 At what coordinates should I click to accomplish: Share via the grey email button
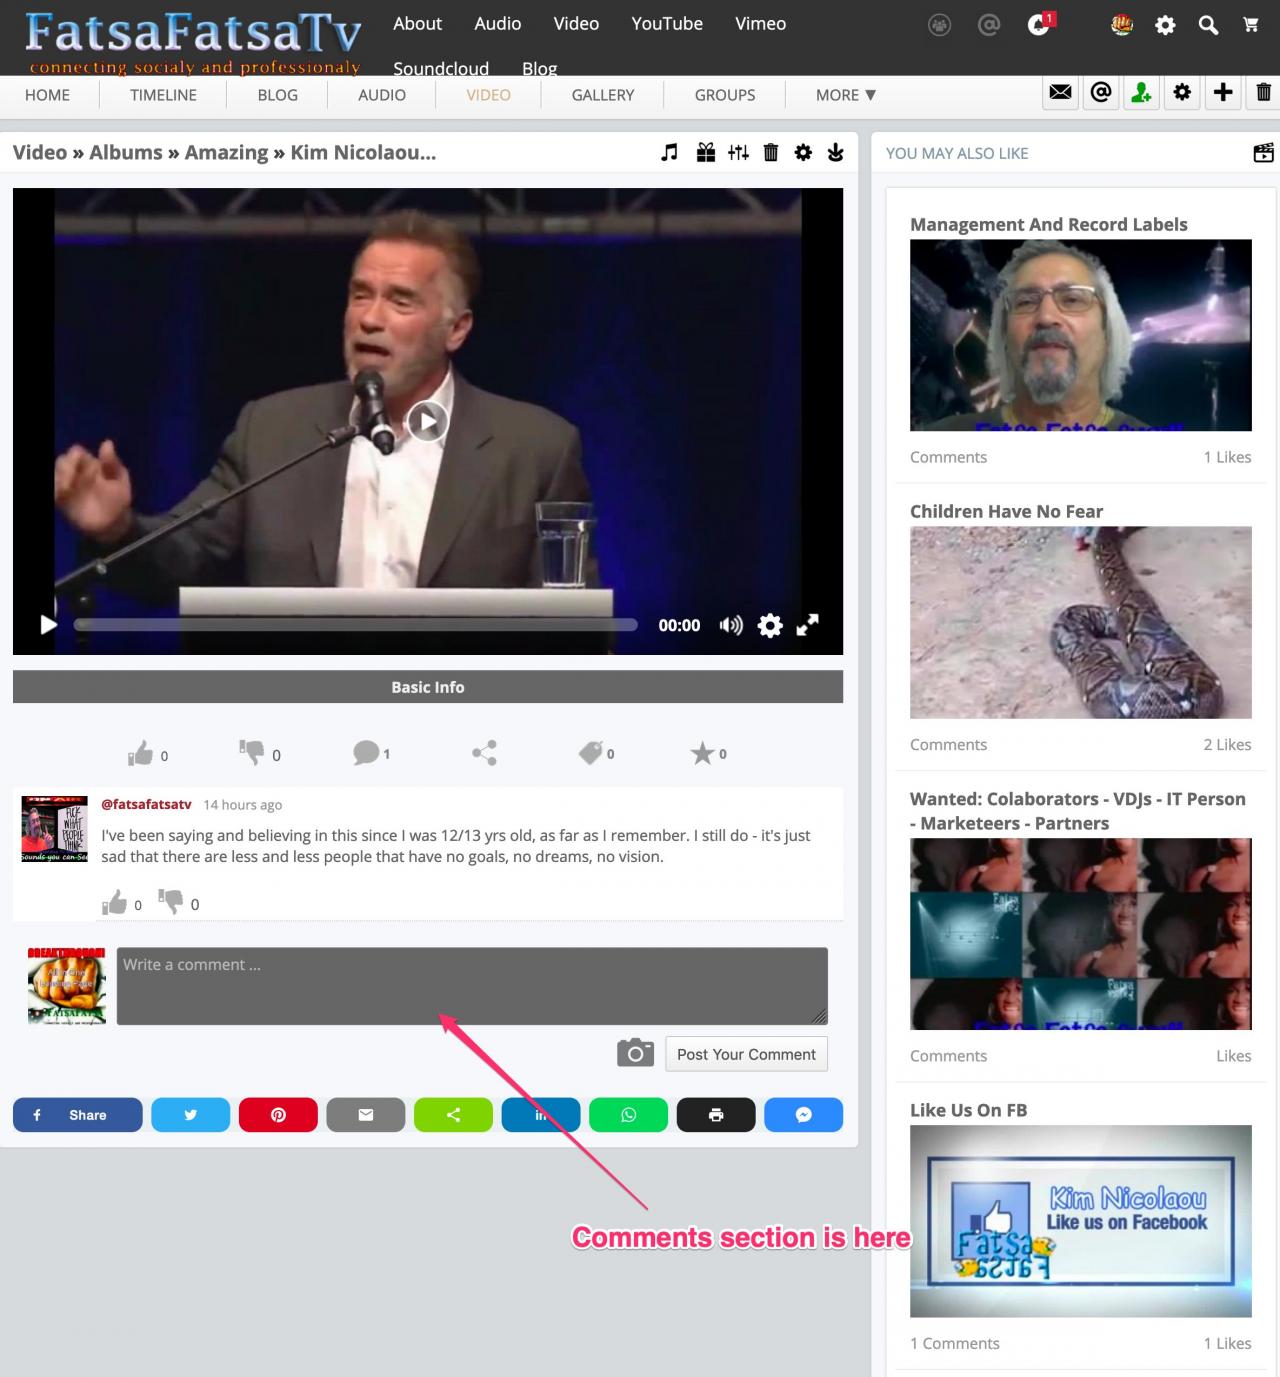[x=366, y=1115]
